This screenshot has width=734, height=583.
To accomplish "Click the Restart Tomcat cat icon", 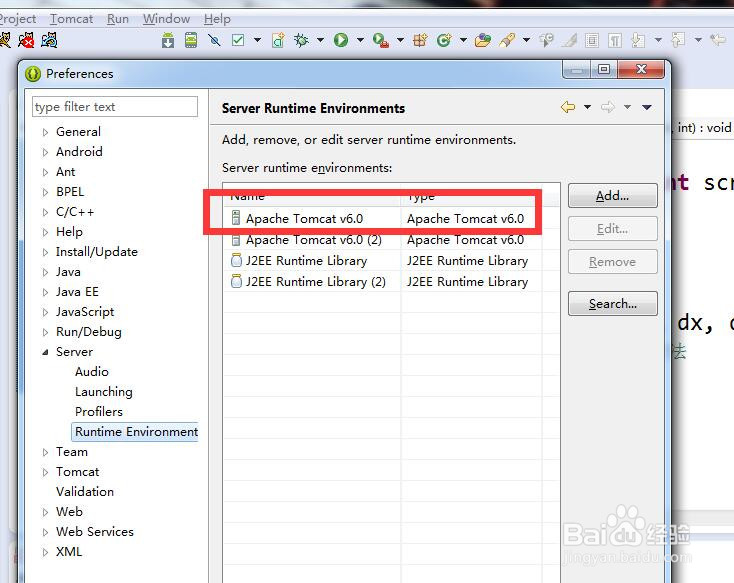I will (49, 40).
